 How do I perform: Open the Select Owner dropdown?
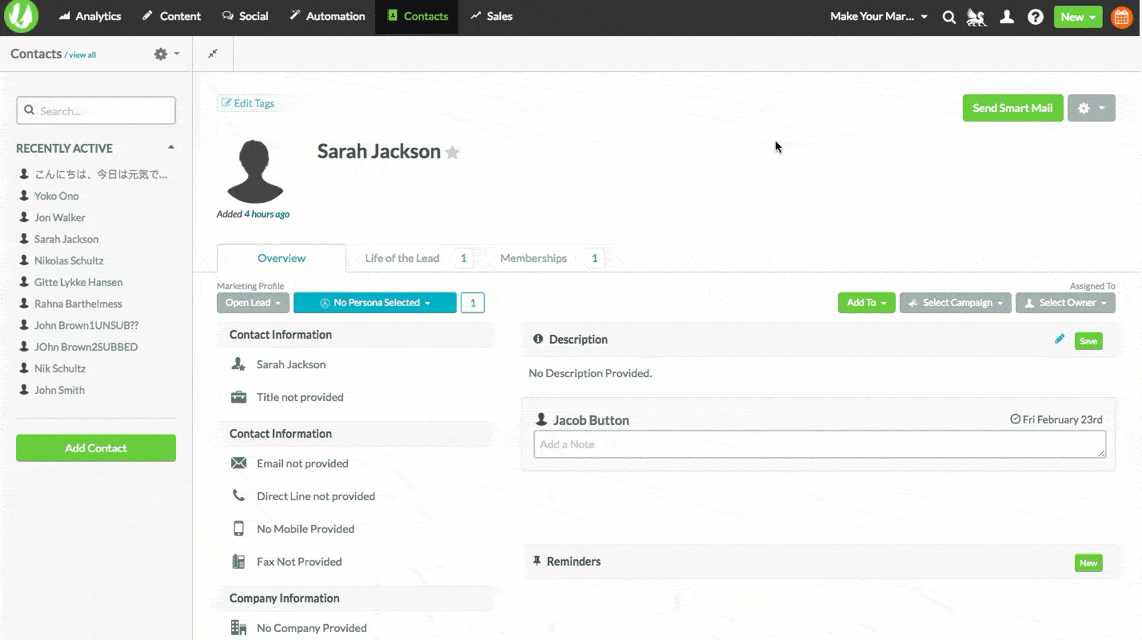[1066, 303]
